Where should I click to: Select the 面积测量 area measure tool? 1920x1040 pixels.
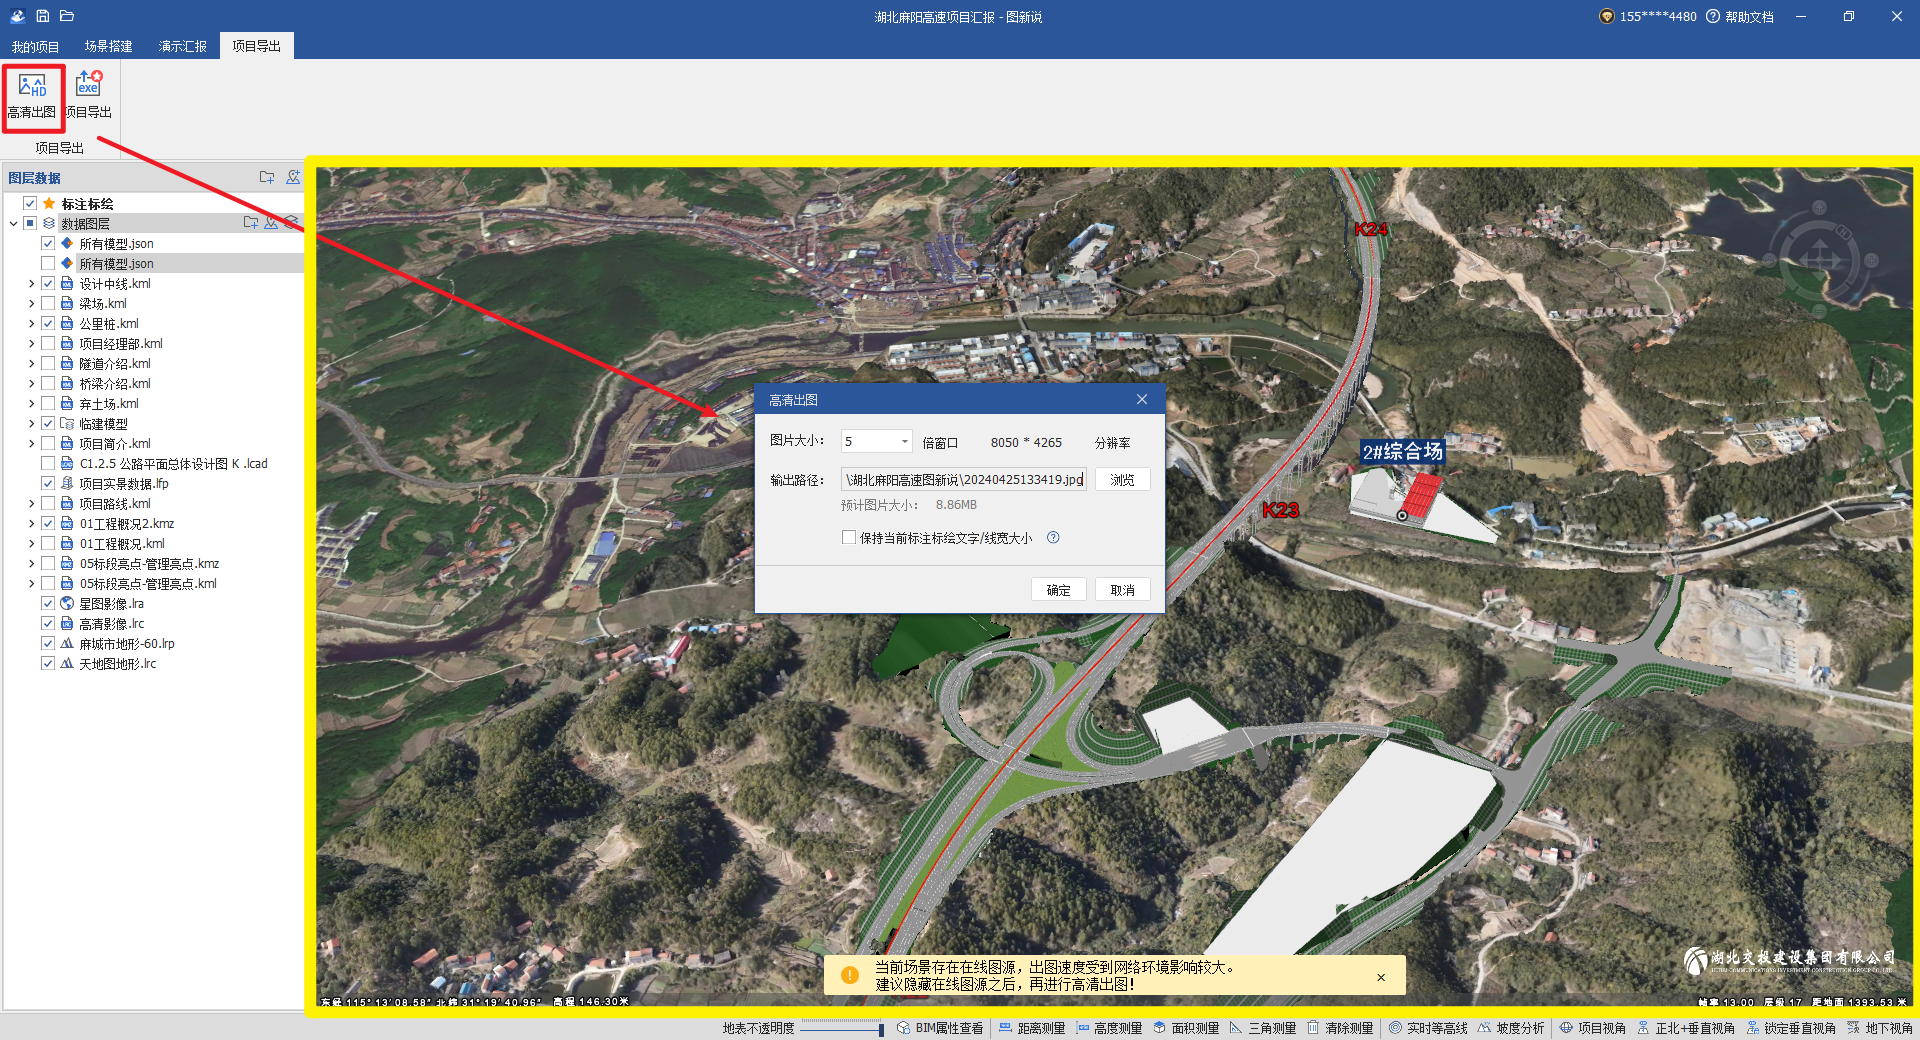pos(1185,1028)
